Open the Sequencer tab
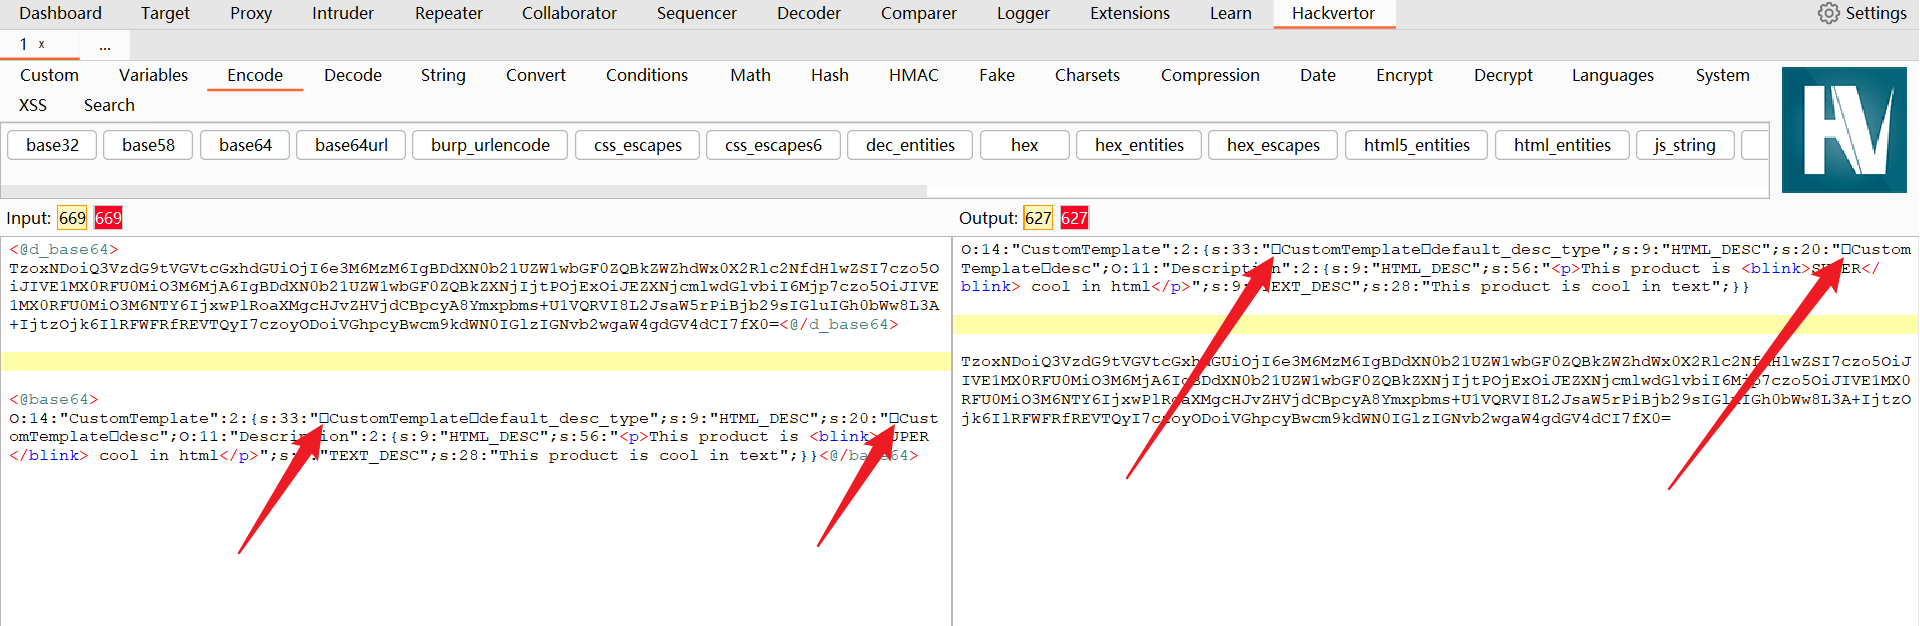Viewport: 1920px width, 626px height. (x=697, y=13)
